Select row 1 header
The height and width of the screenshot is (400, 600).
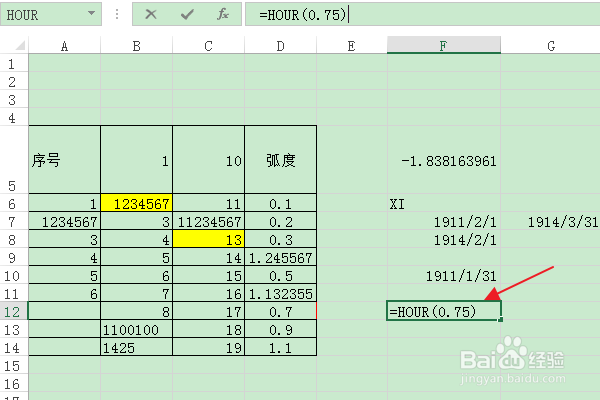click(x=14, y=63)
